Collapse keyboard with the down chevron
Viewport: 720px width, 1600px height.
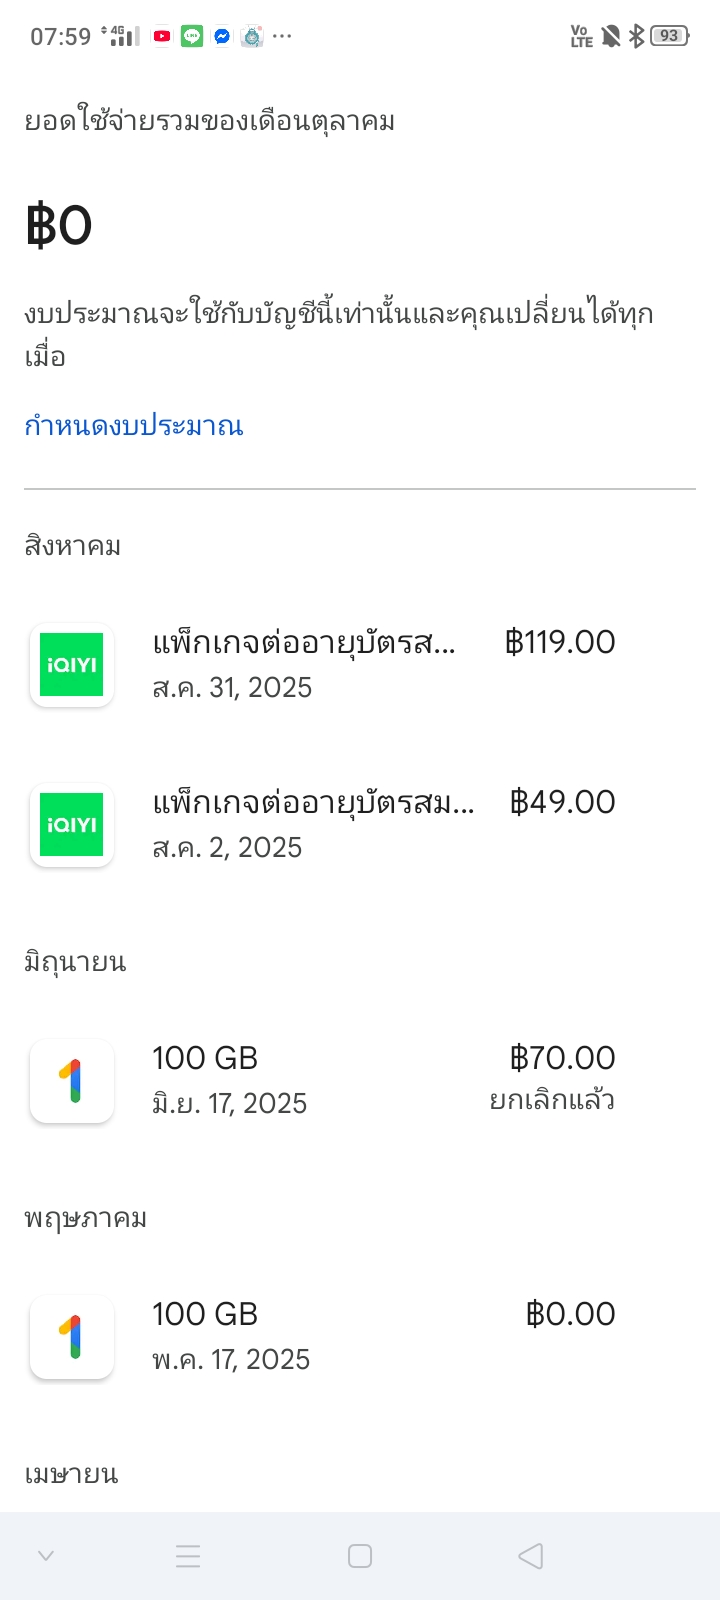(46, 1556)
